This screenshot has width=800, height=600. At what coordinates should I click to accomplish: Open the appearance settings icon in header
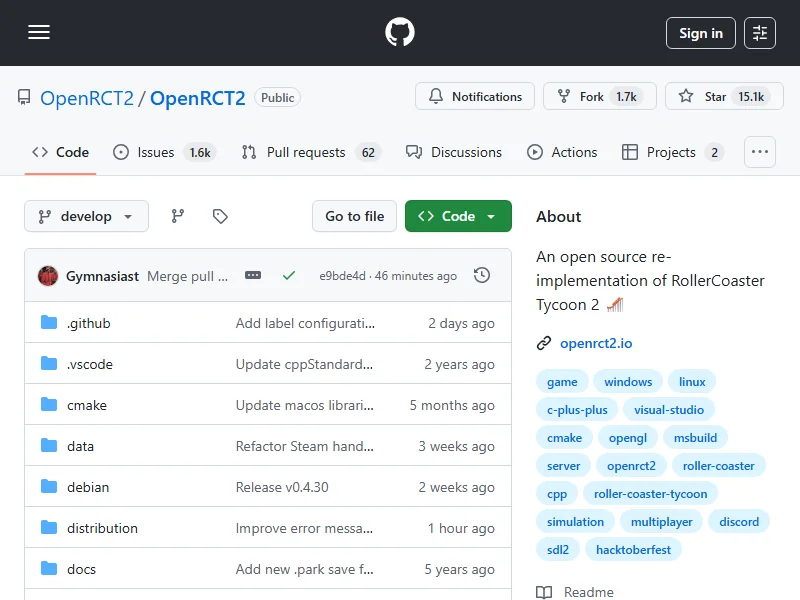pyautogui.click(x=760, y=33)
